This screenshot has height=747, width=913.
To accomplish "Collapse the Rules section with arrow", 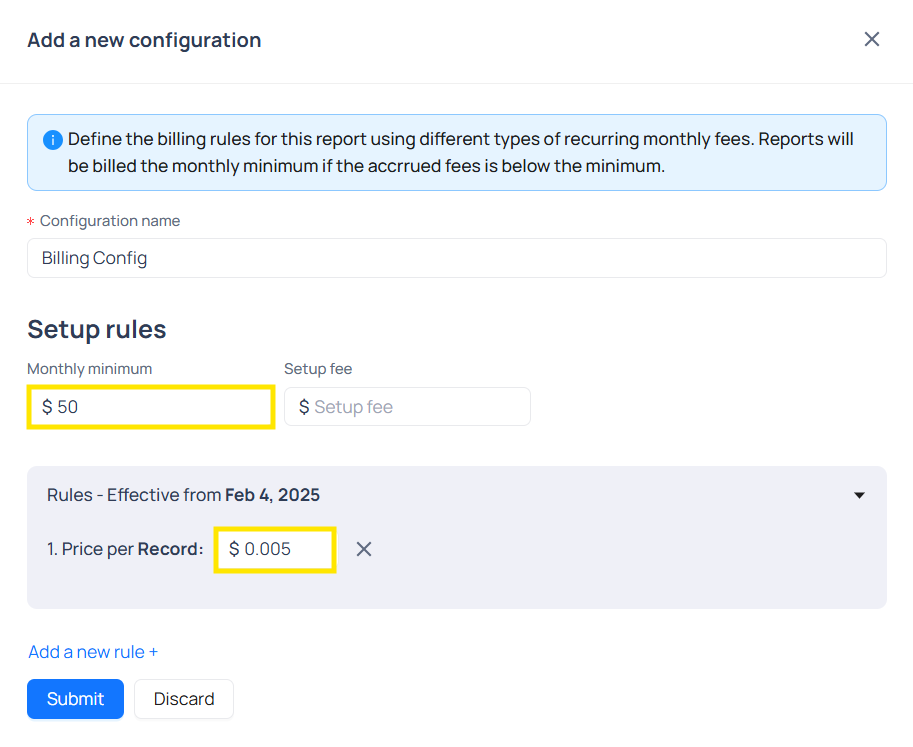I will click(859, 495).
